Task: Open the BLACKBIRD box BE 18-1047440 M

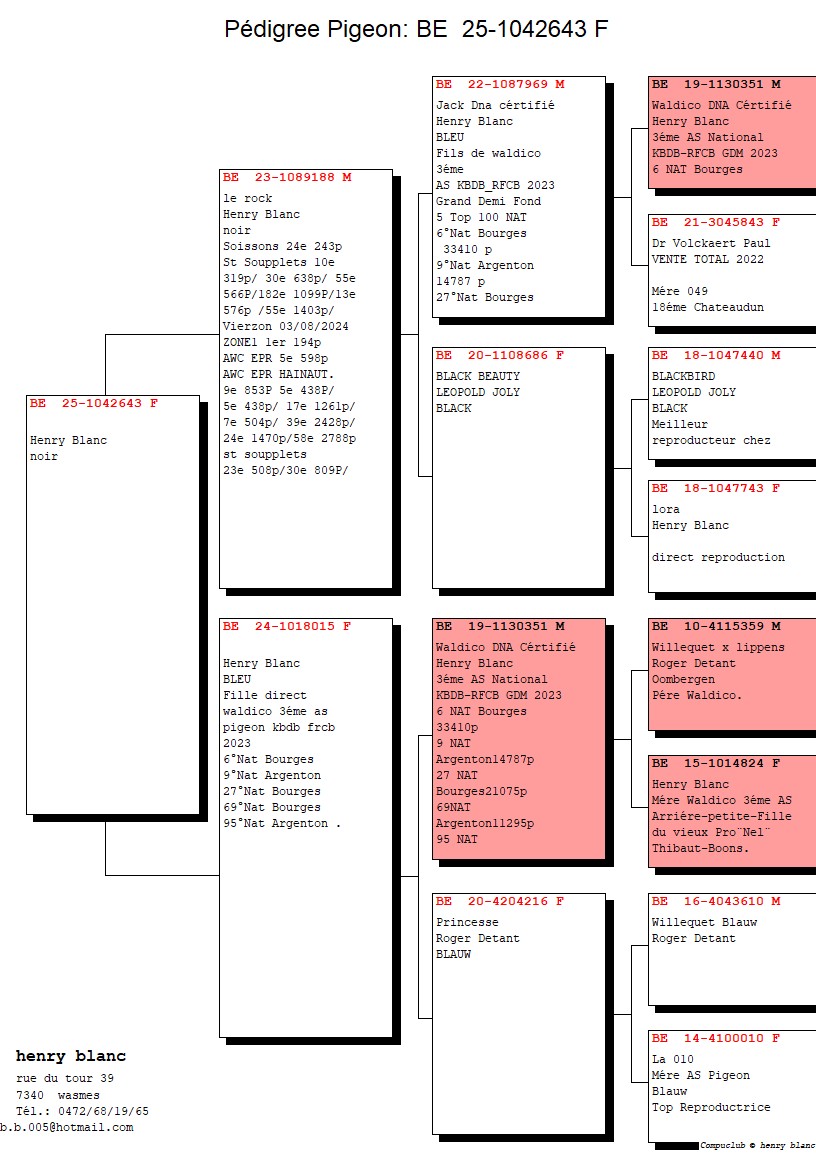Action: pyautogui.click(x=732, y=403)
